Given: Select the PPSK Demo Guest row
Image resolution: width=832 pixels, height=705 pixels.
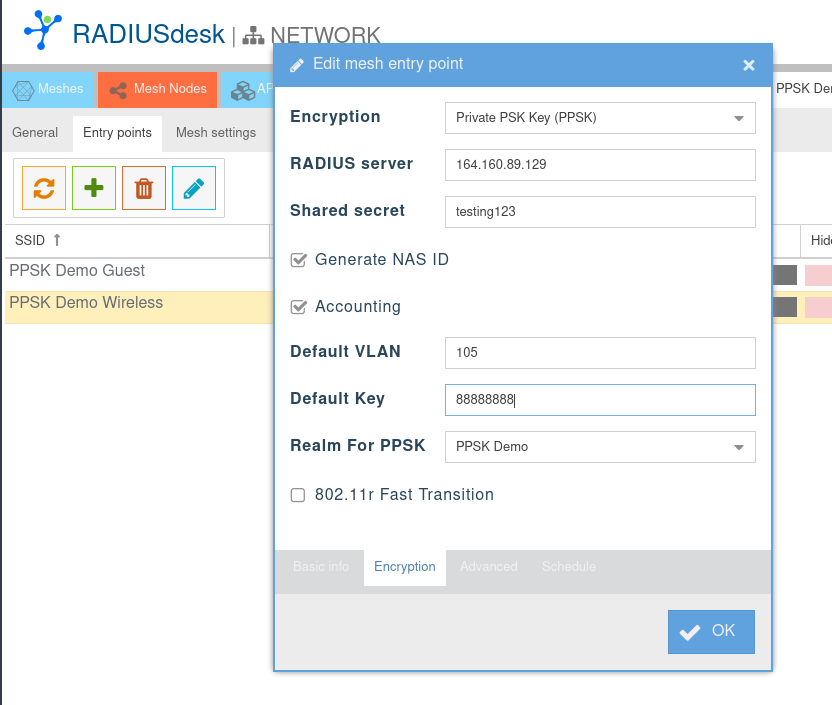Looking at the screenshot, I should 77,271.
